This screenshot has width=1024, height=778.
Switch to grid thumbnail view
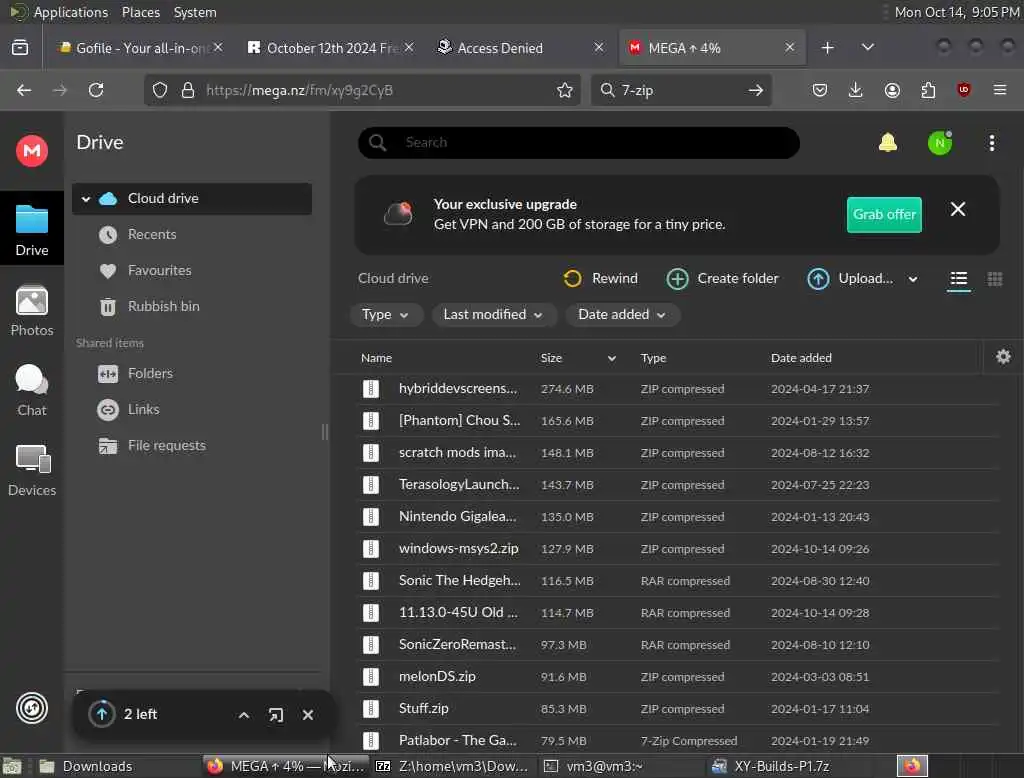point(995,280)
